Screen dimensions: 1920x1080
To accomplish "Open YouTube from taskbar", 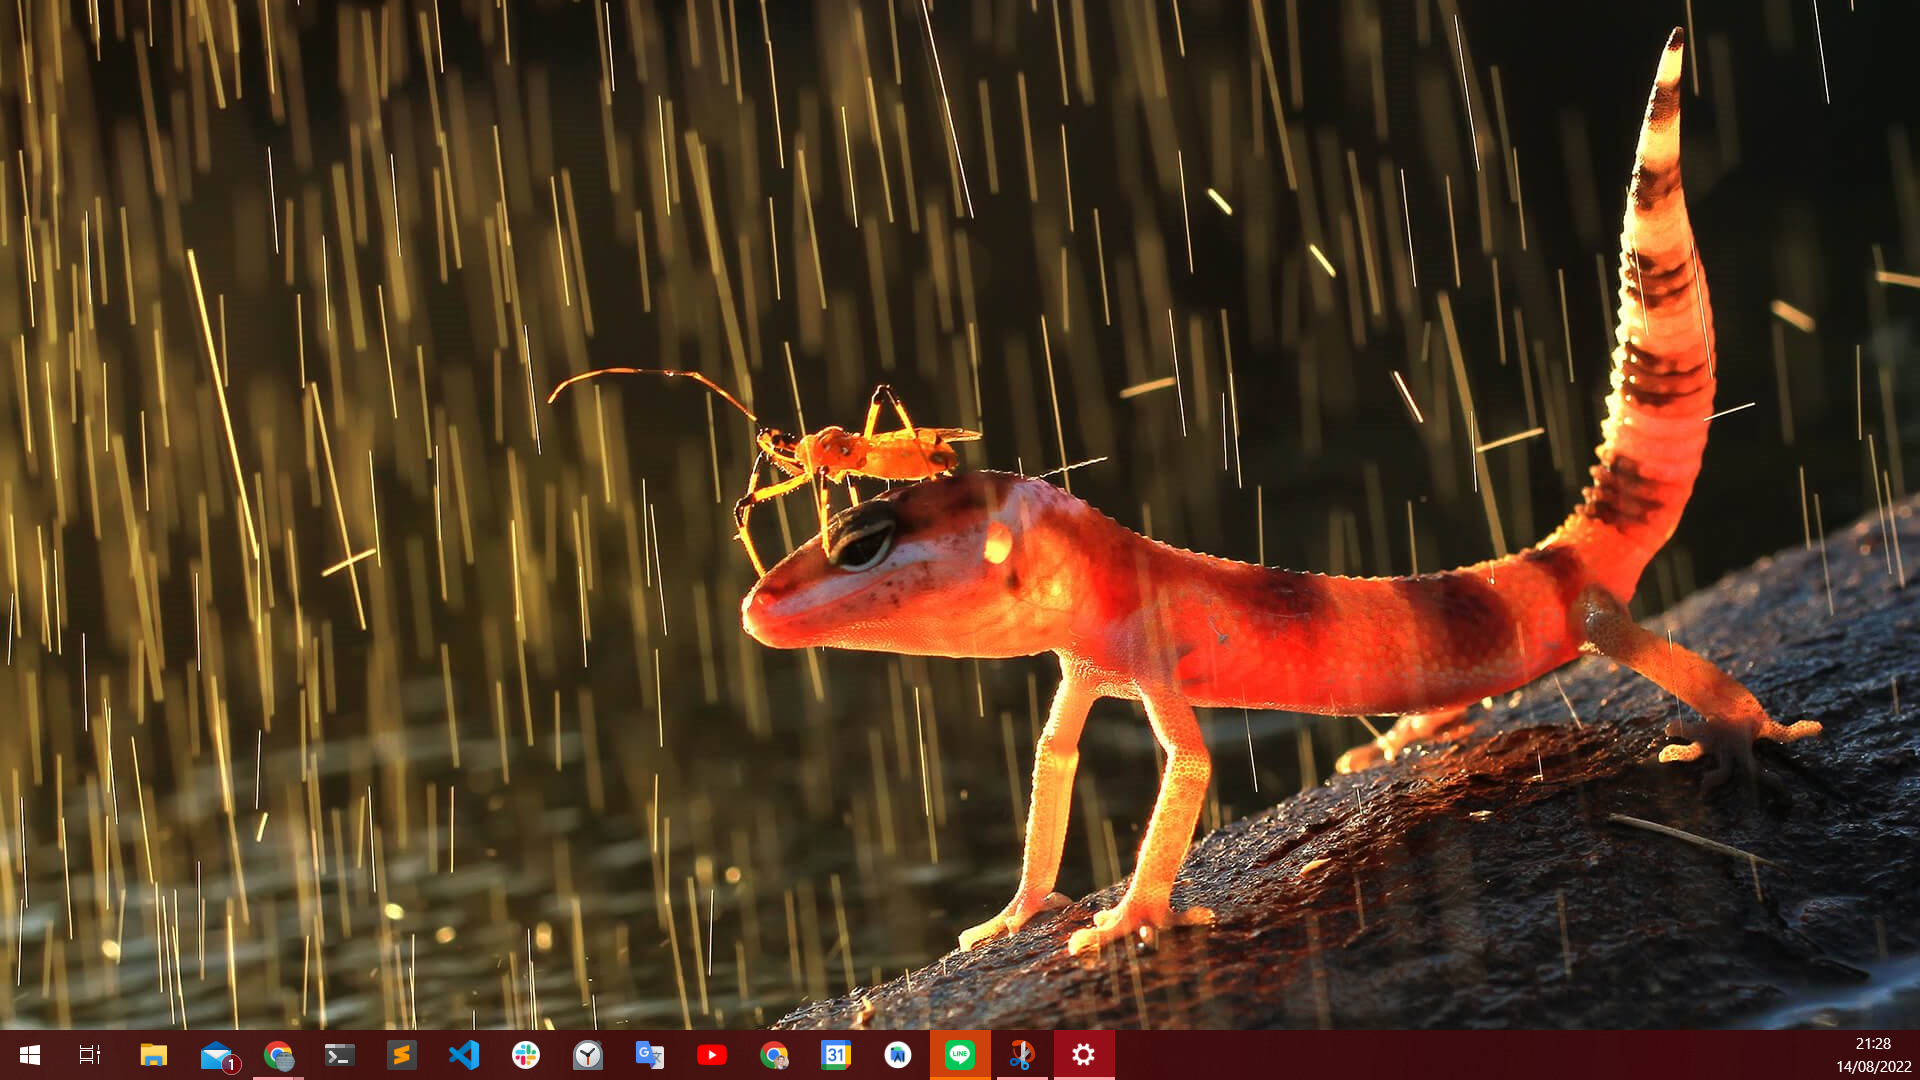I will [712, 1055].
